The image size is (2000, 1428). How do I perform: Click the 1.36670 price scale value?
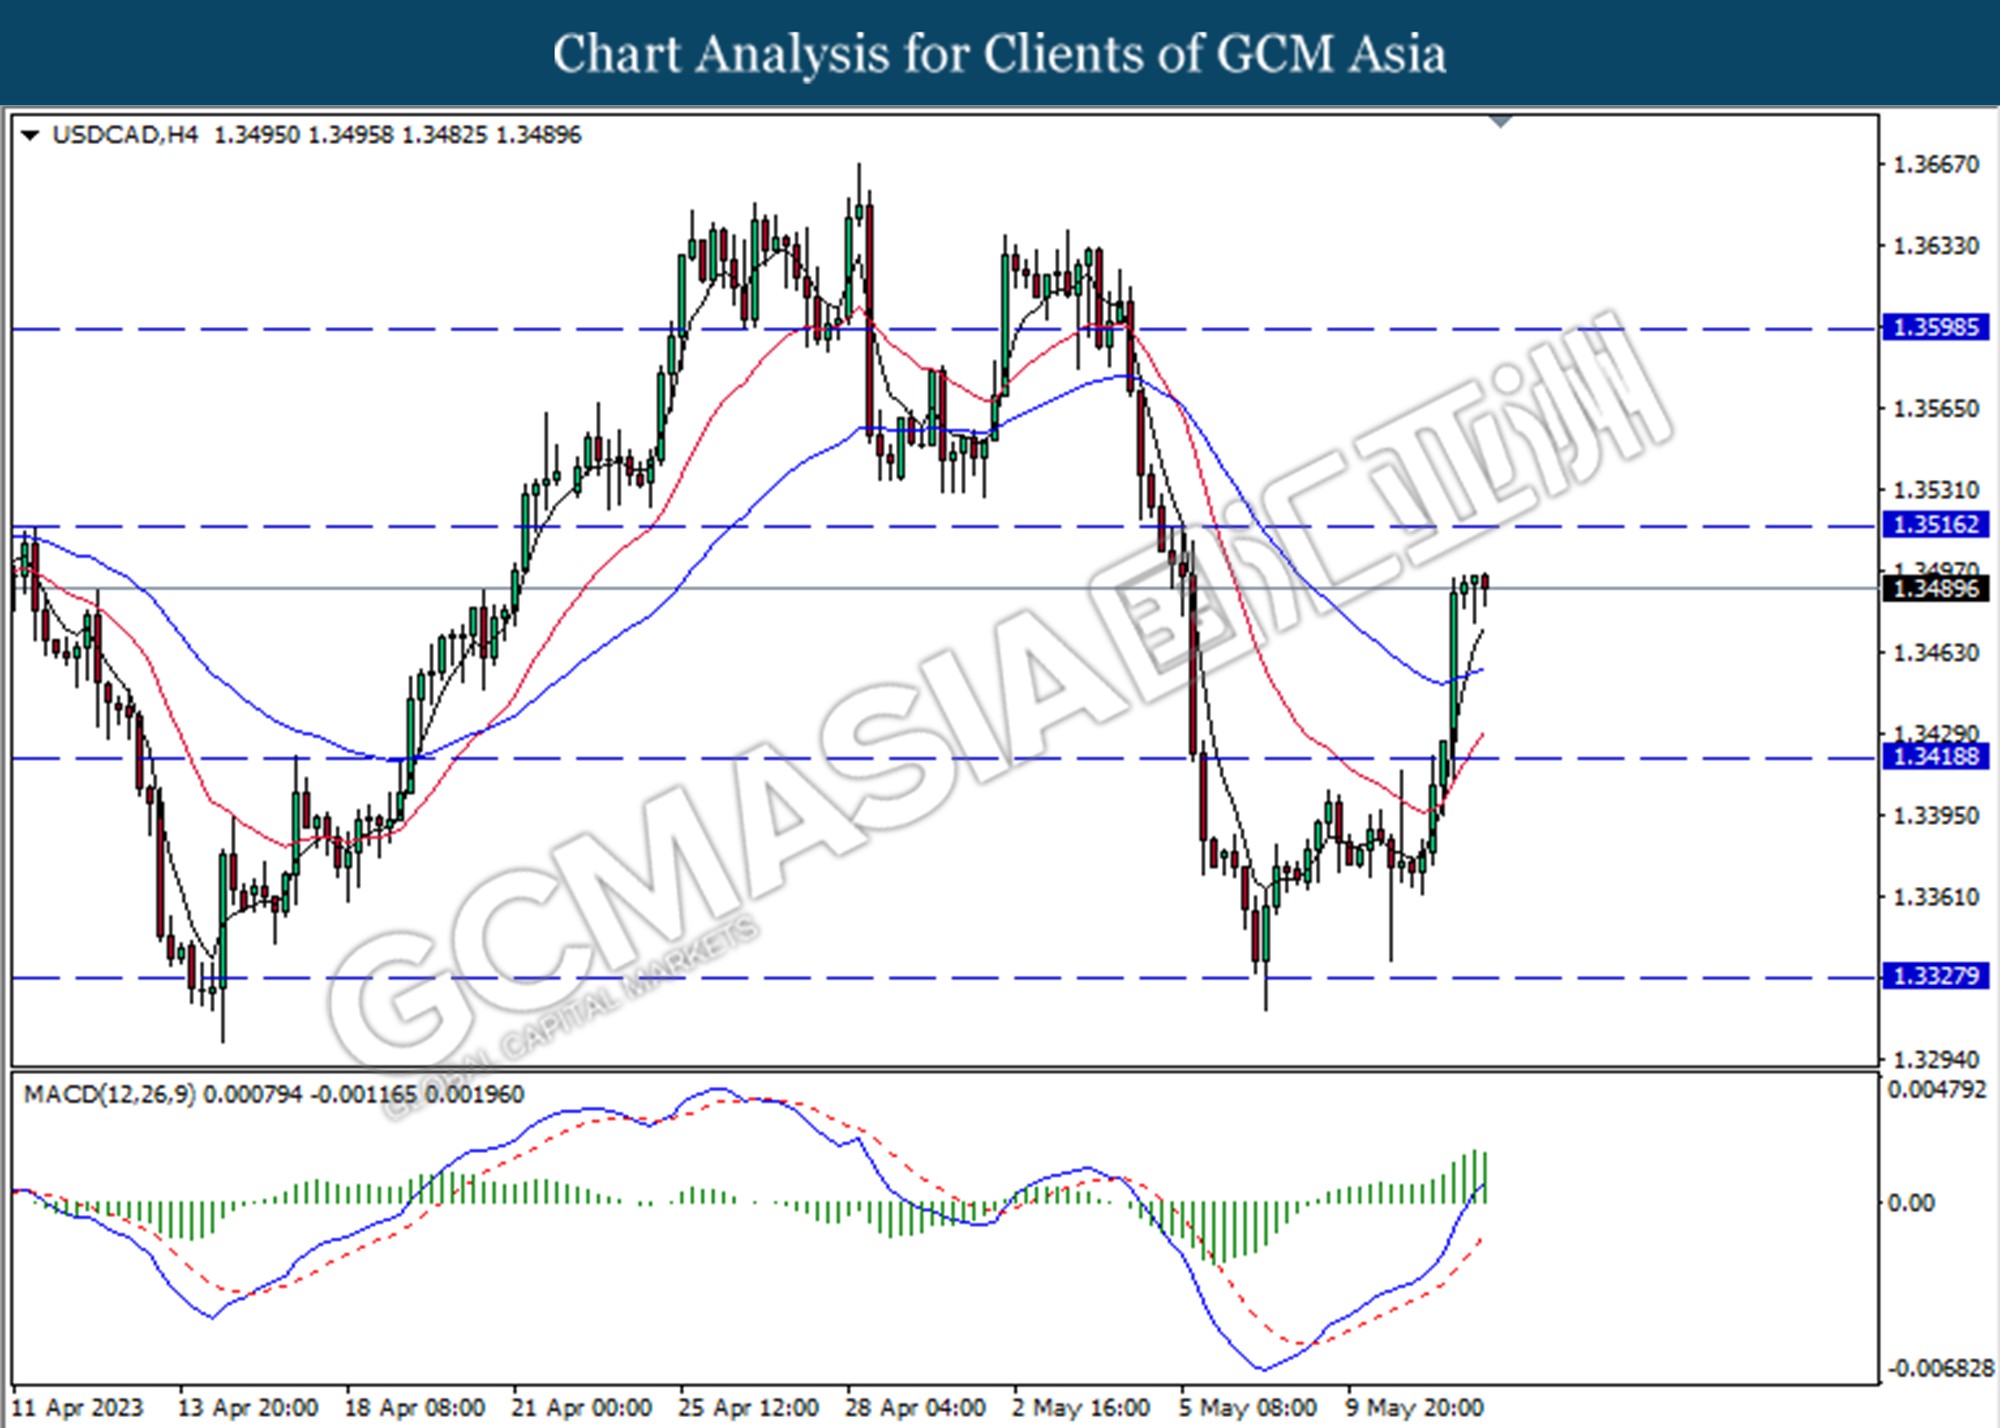(1936, 164)
